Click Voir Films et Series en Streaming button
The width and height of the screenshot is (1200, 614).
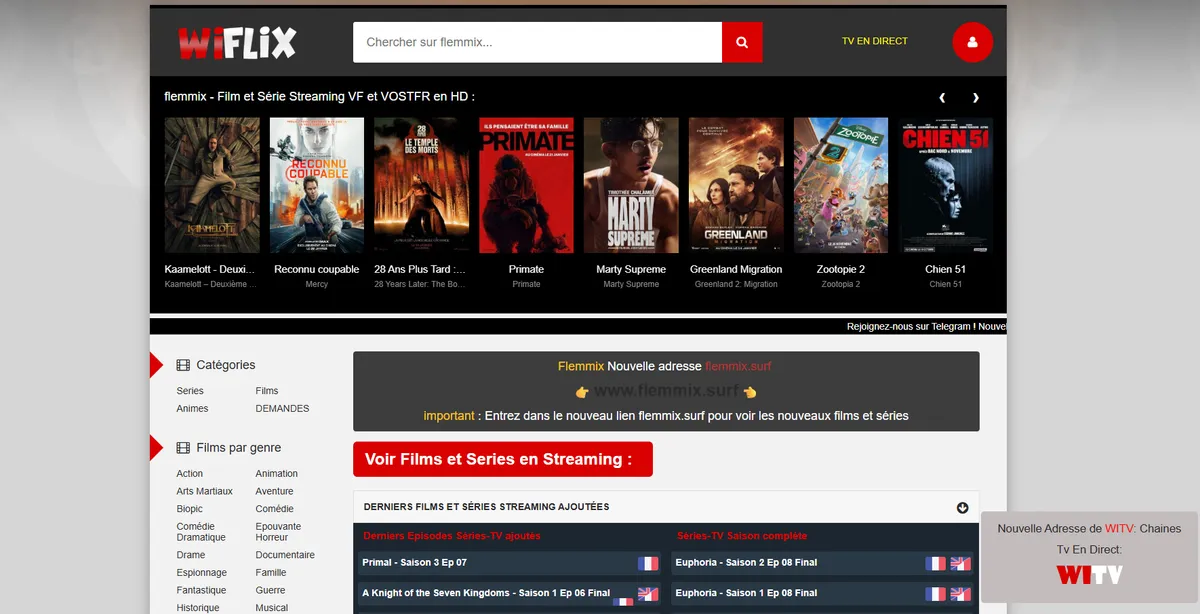pyautogui.click(x=502, y=460)
